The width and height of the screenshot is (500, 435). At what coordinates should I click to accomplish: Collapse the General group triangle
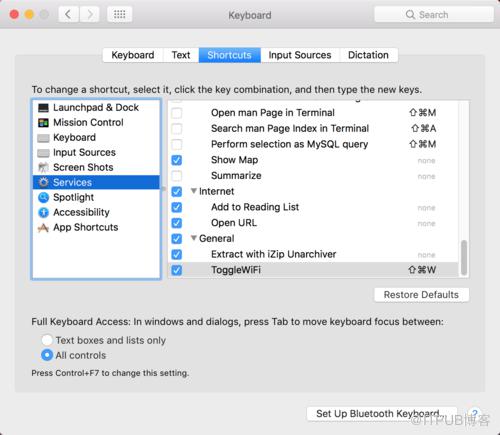click(194, 238)
